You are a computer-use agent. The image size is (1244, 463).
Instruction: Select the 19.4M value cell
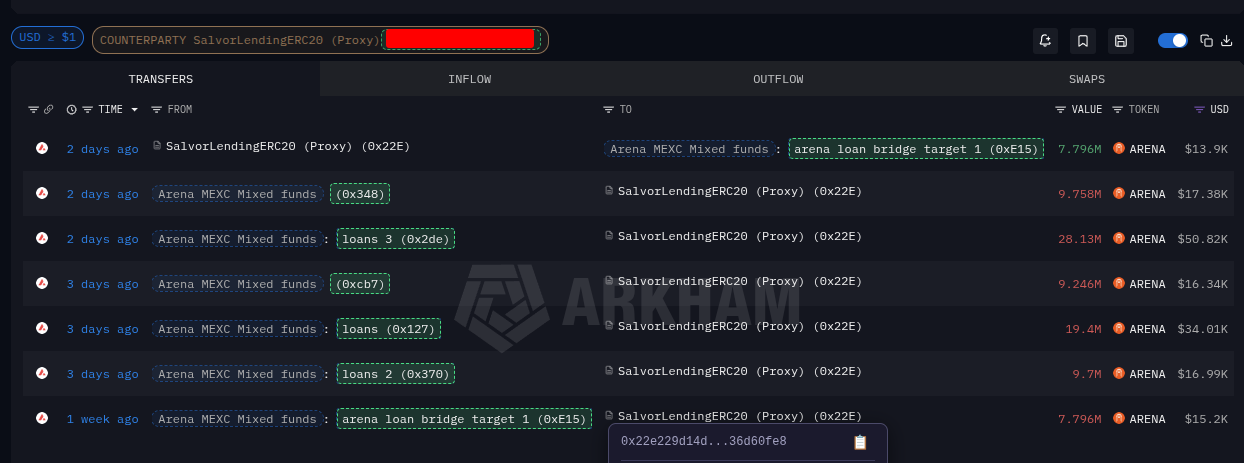point(1083,329)
